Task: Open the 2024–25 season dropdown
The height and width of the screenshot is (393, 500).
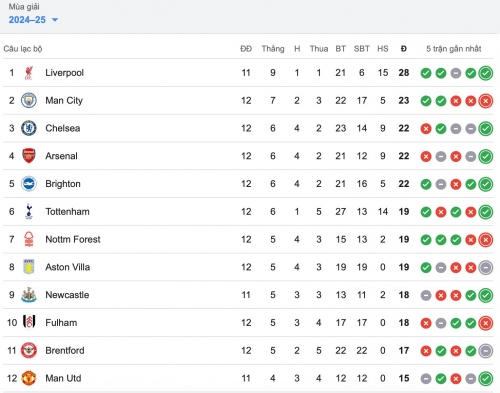Action: pyautogui.click(x=33, y=20)
